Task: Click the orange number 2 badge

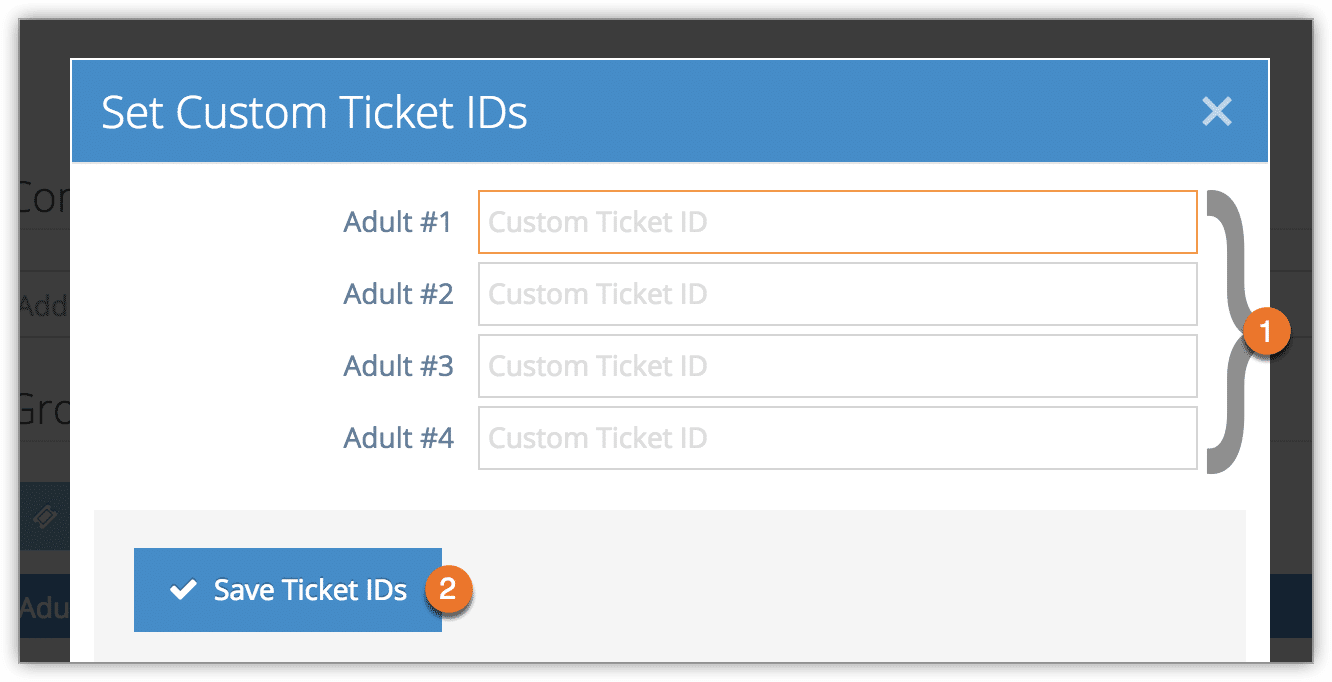Action: click(447, 589)
